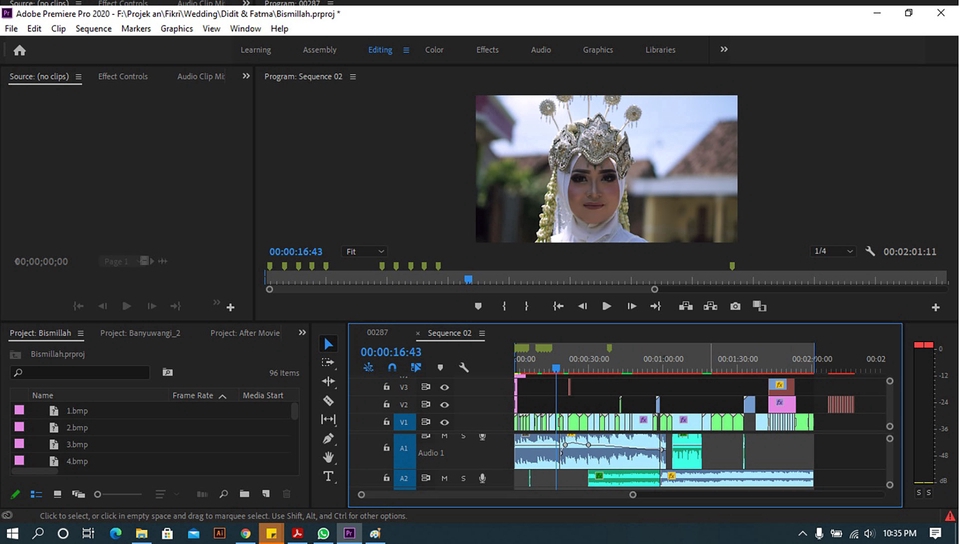Open Program: Sequence 02 panel menu

(353, 76)
